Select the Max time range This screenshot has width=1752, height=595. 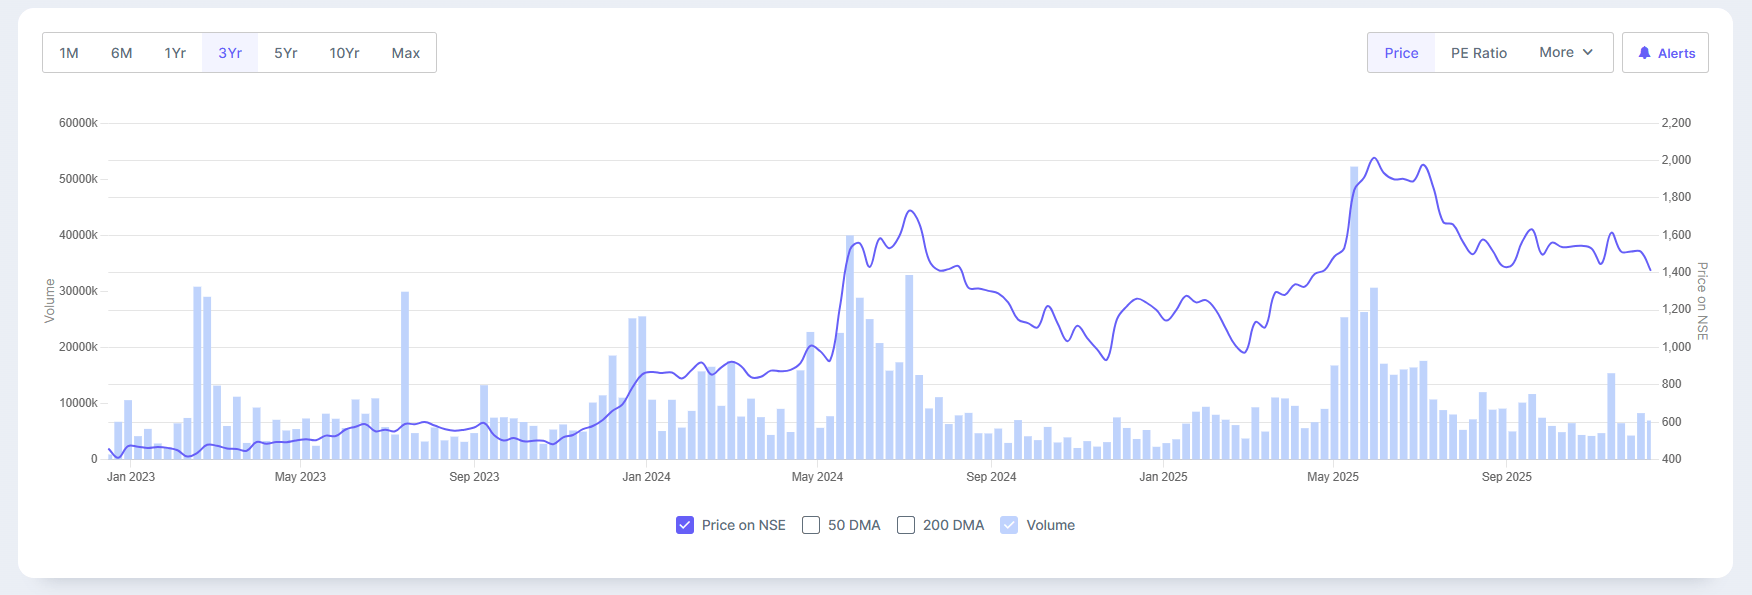pos(405,53)
